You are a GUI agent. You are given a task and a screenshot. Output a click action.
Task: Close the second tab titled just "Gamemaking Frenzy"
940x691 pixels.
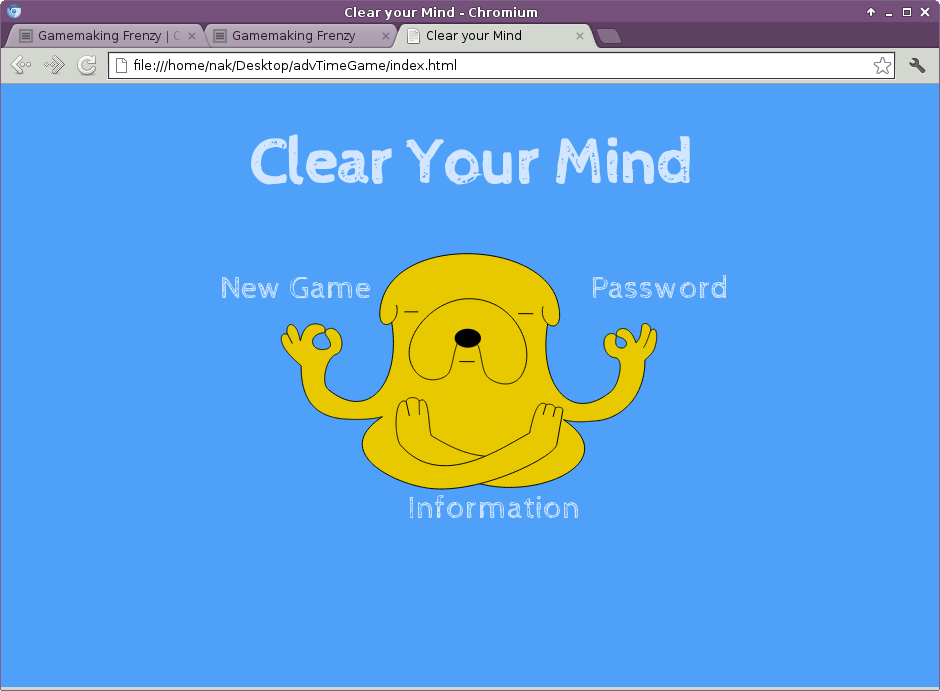tap(386, 36)
